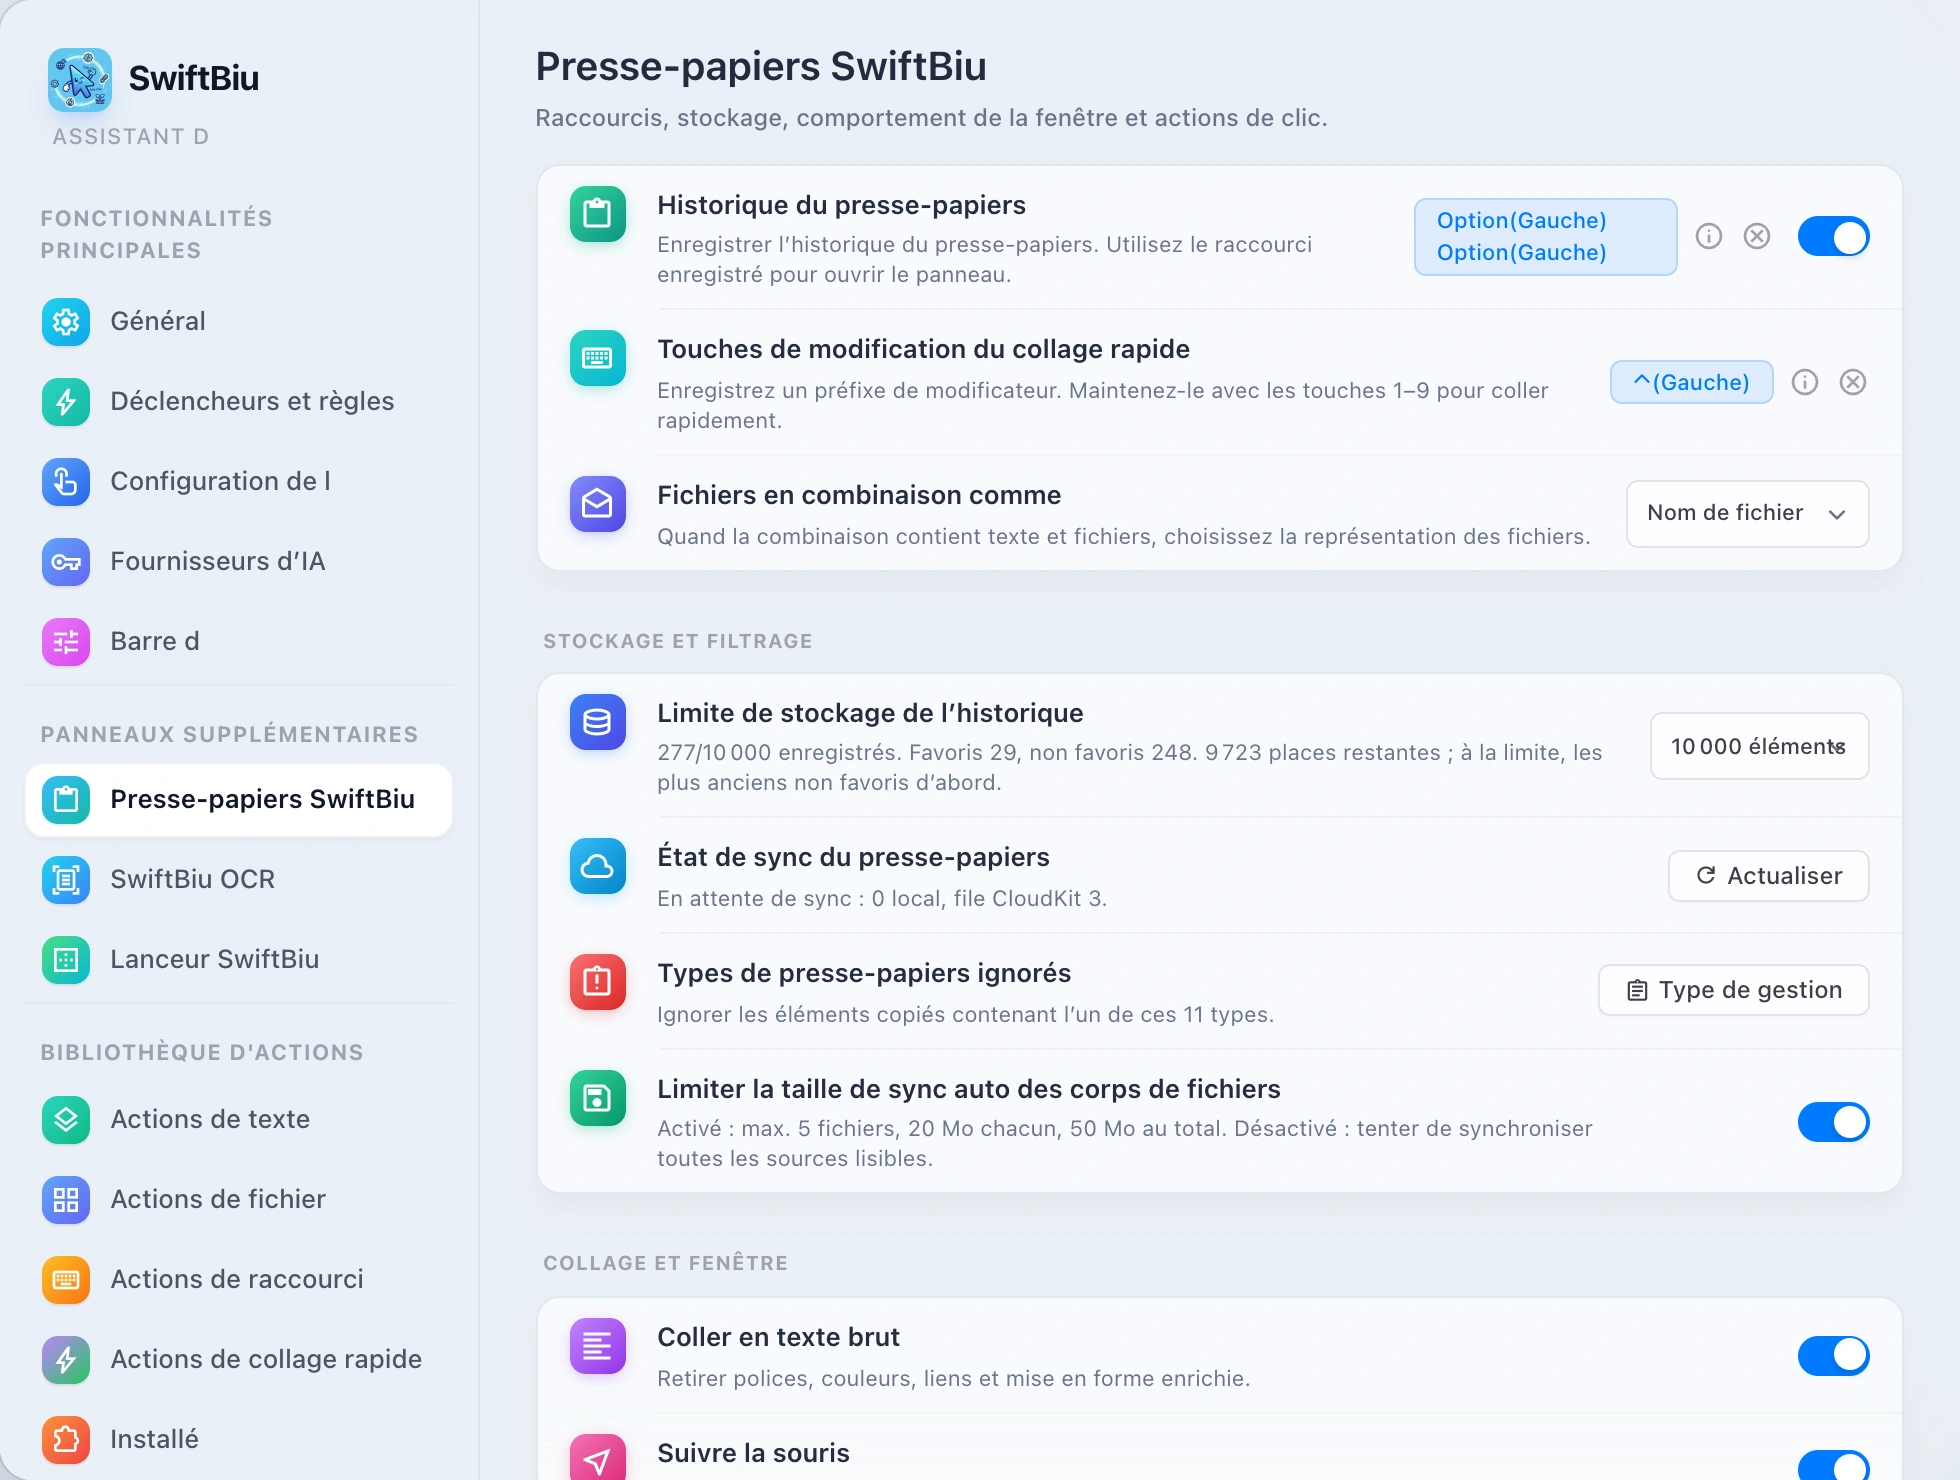Image resolution: width=1960 pixels, height=1480 pixels.
Task: Open the 10 000 éléments limit dropdown
Action: (1760, 747)
